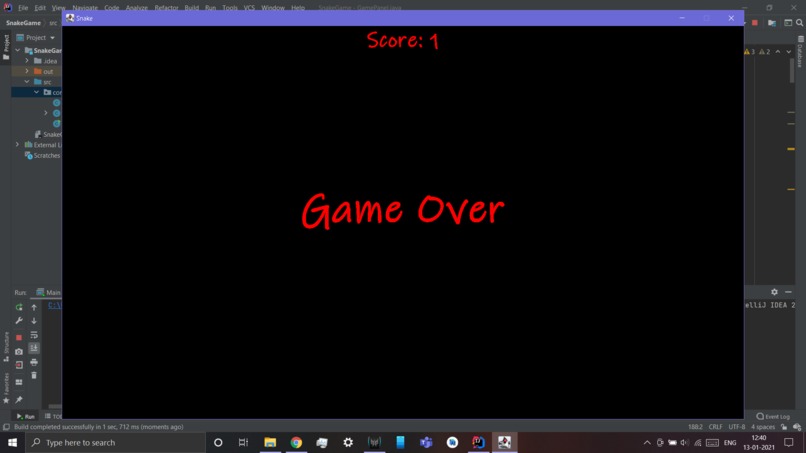
Task: Toggle the Structure tool window stripe
Action: (x=6, y=346)
